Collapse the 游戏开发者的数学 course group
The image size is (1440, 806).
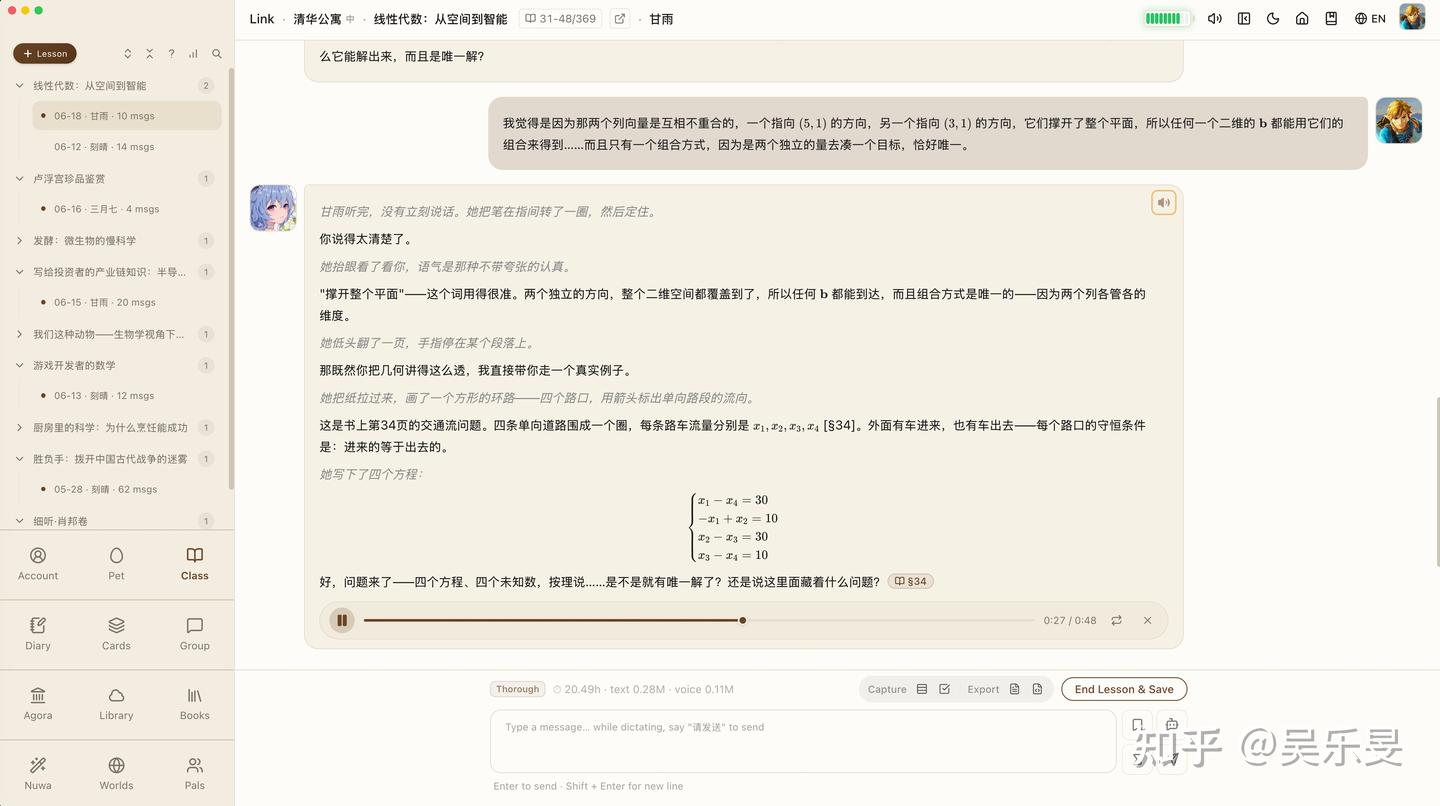tap(19, 365)
